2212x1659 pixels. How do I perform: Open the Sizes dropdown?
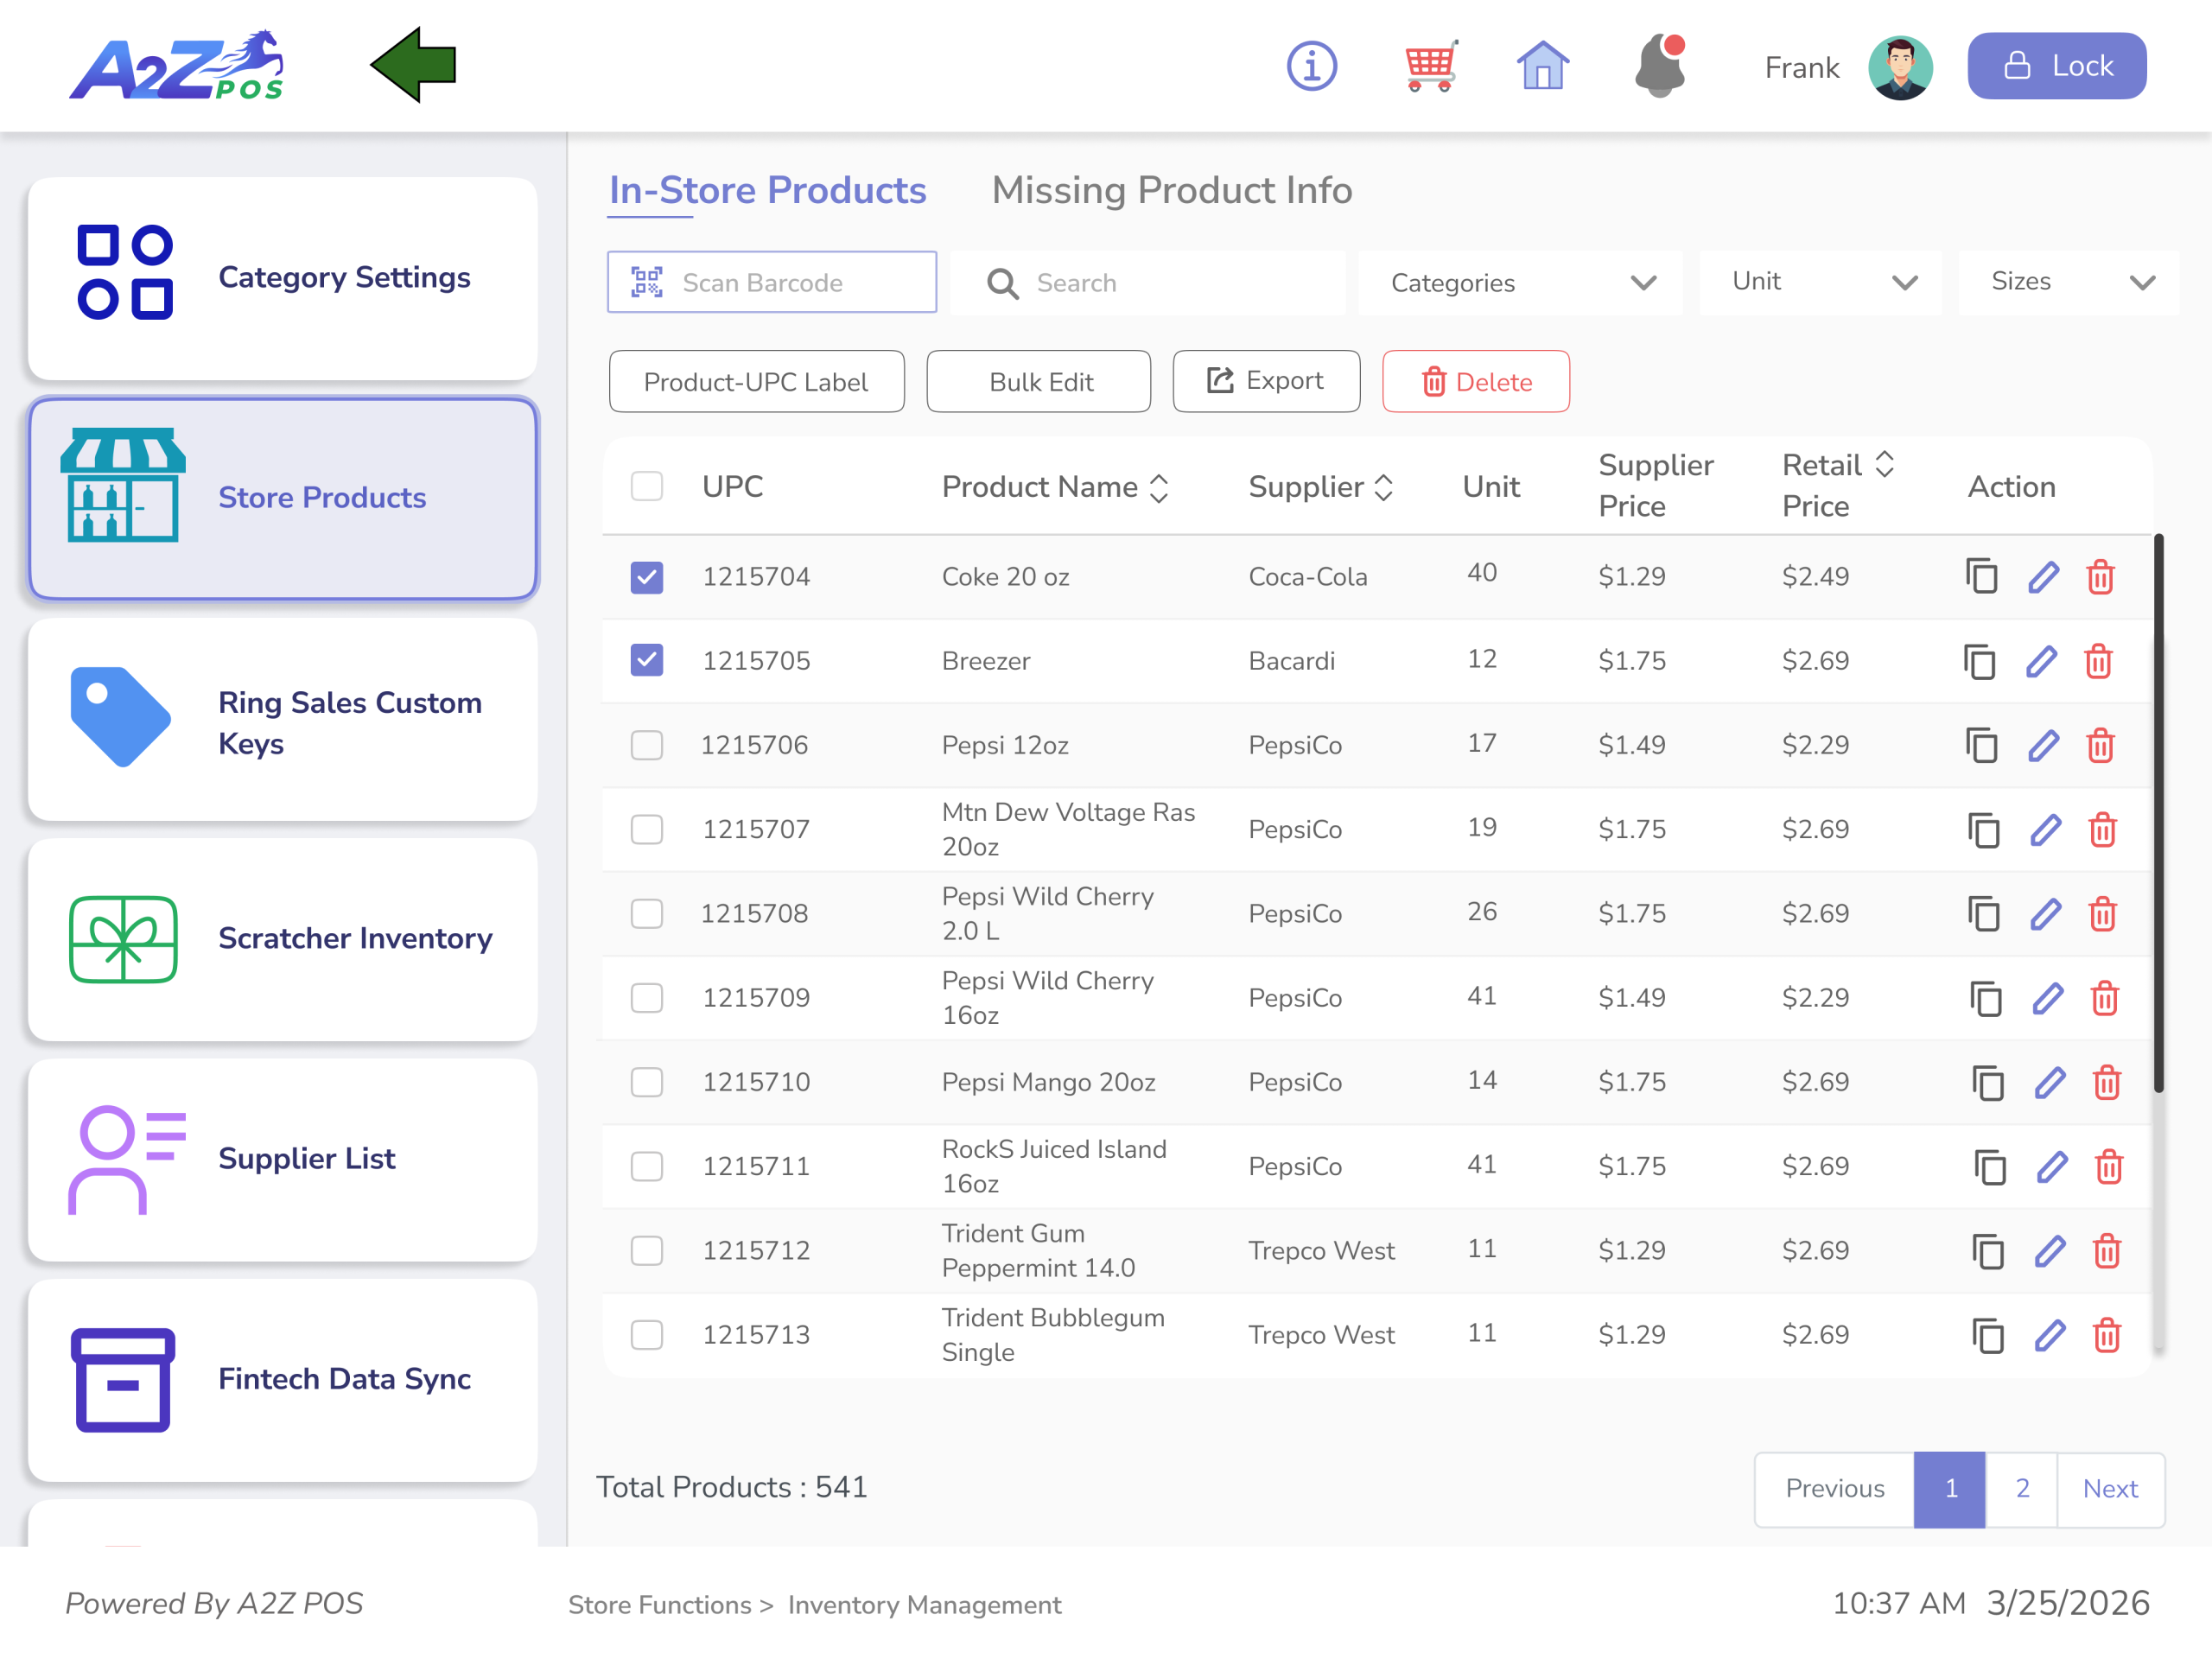point(2068,283)
